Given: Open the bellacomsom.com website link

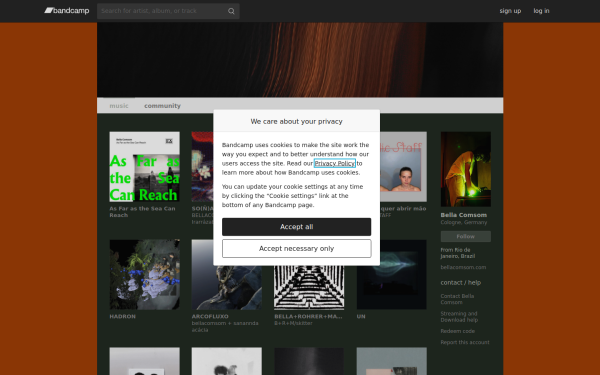Looking at the screenshot, I should (x=463, y=267).
